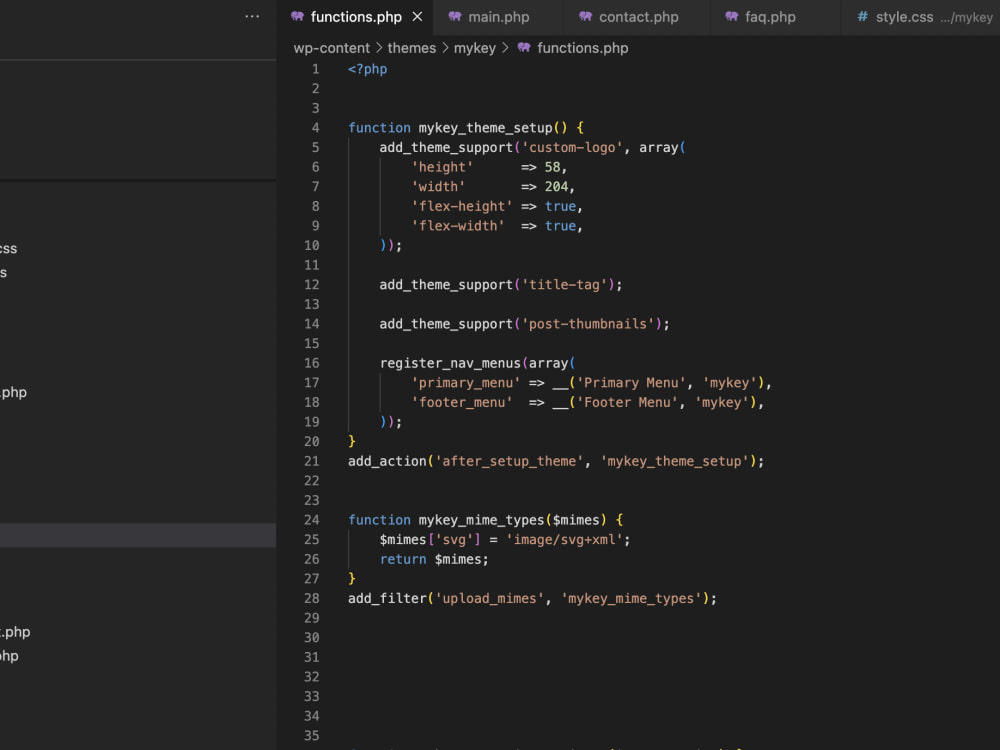Screen dimensions: 1000x750
Task: Click the 'mykey_theme_setup' function name on line 4
Action: click(x=485, y=128)
